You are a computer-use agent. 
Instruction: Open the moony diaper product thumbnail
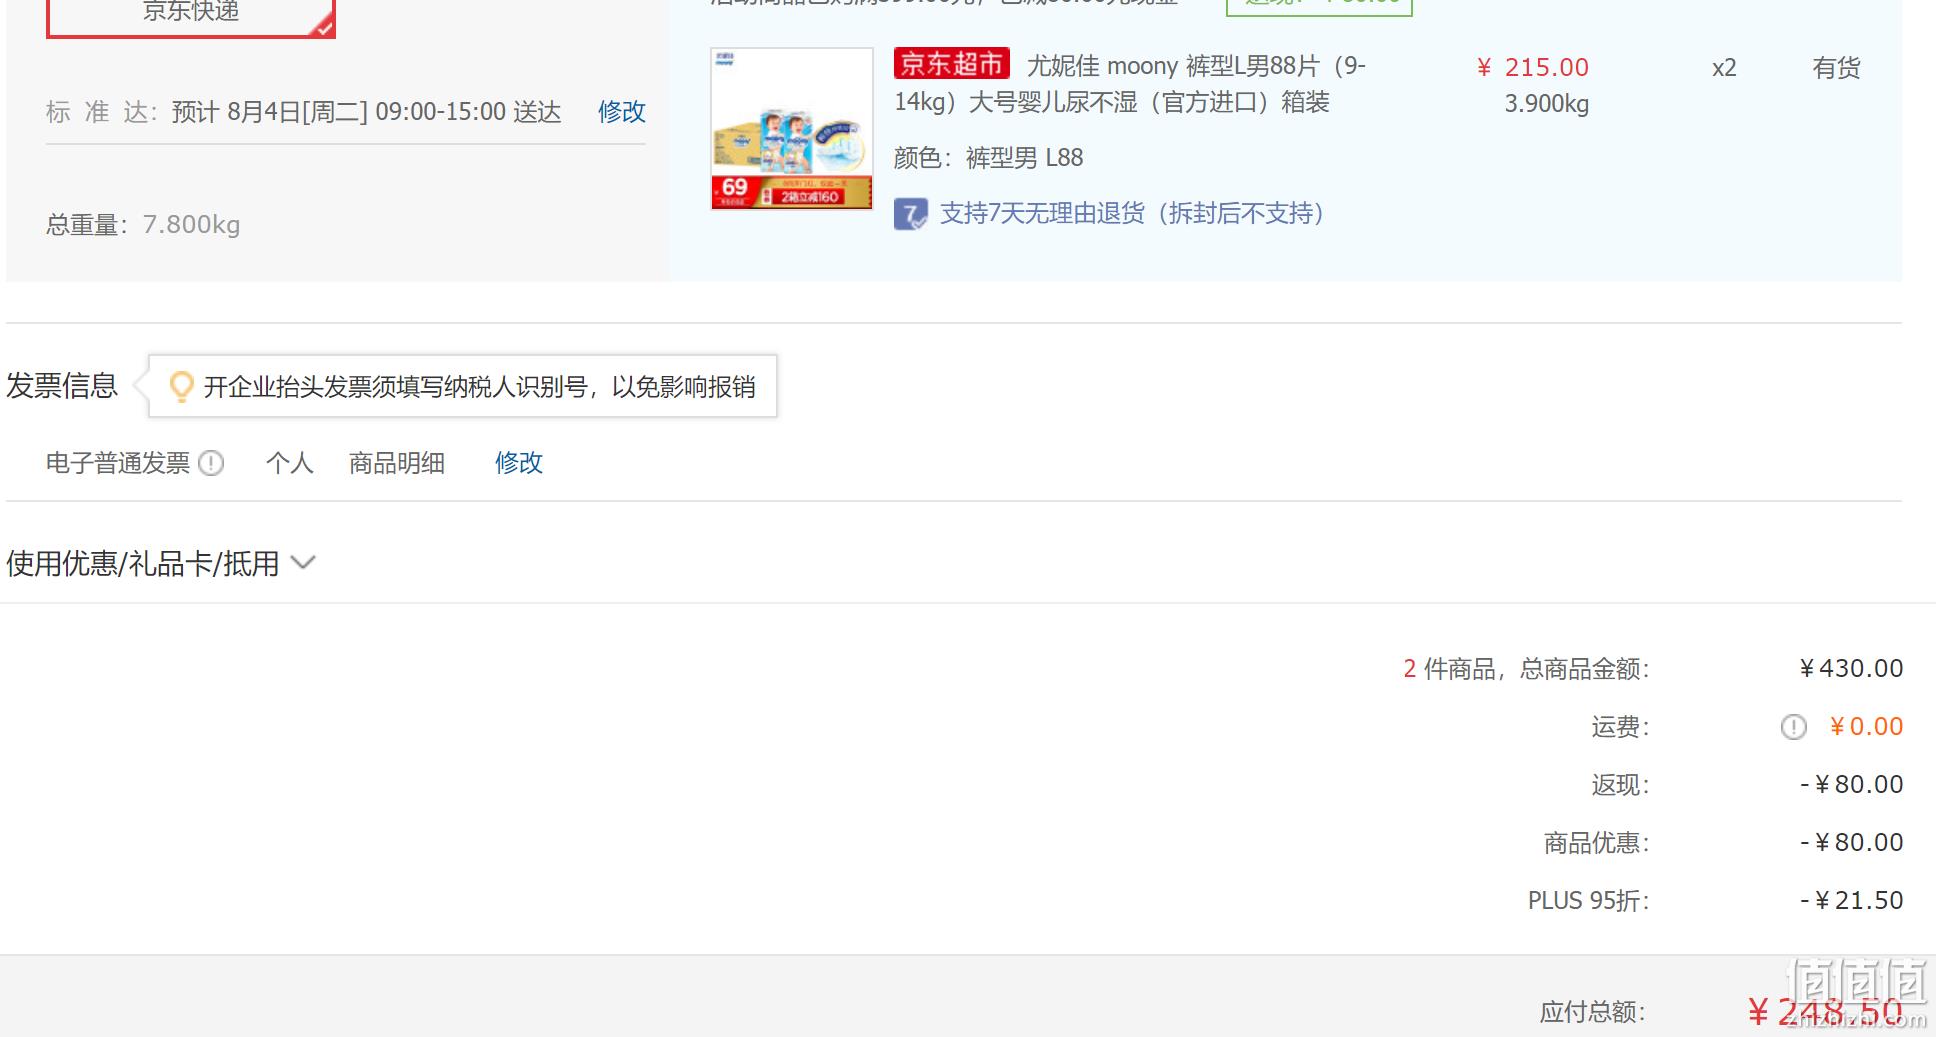[792, 128]
